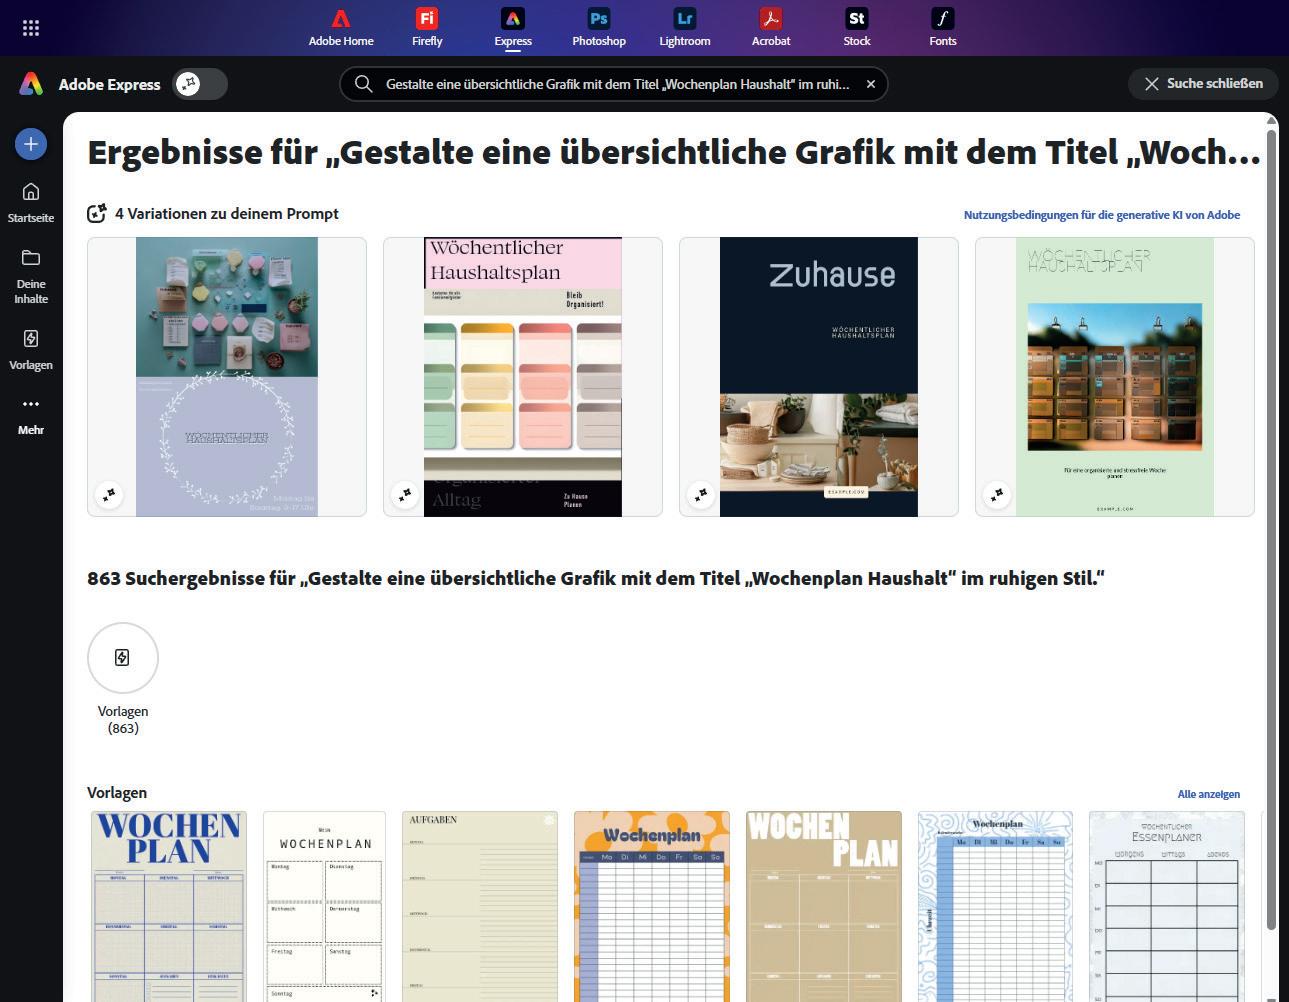Screen dimensions: 1289x1002
Task: Close search with Suche schließen
Action: (1203, 84)
